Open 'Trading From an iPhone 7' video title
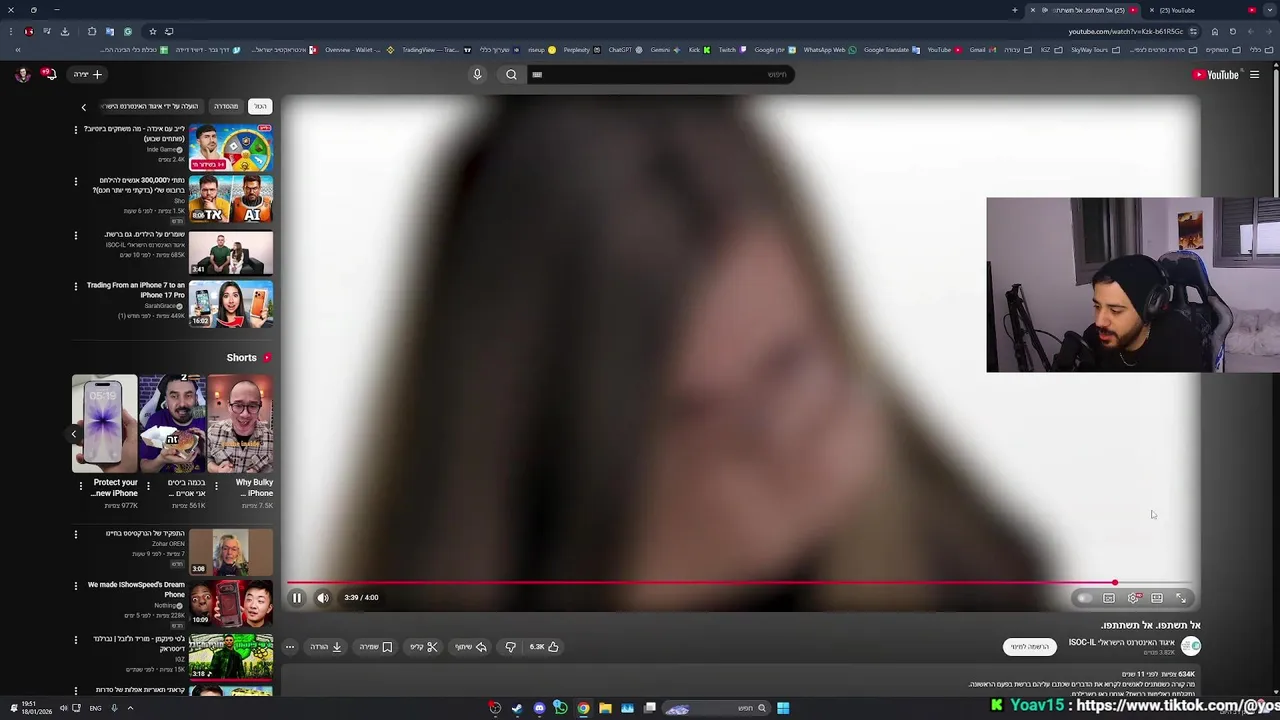Image resolution: width=1280 pixels, height=720 pixels. (136, 290)
